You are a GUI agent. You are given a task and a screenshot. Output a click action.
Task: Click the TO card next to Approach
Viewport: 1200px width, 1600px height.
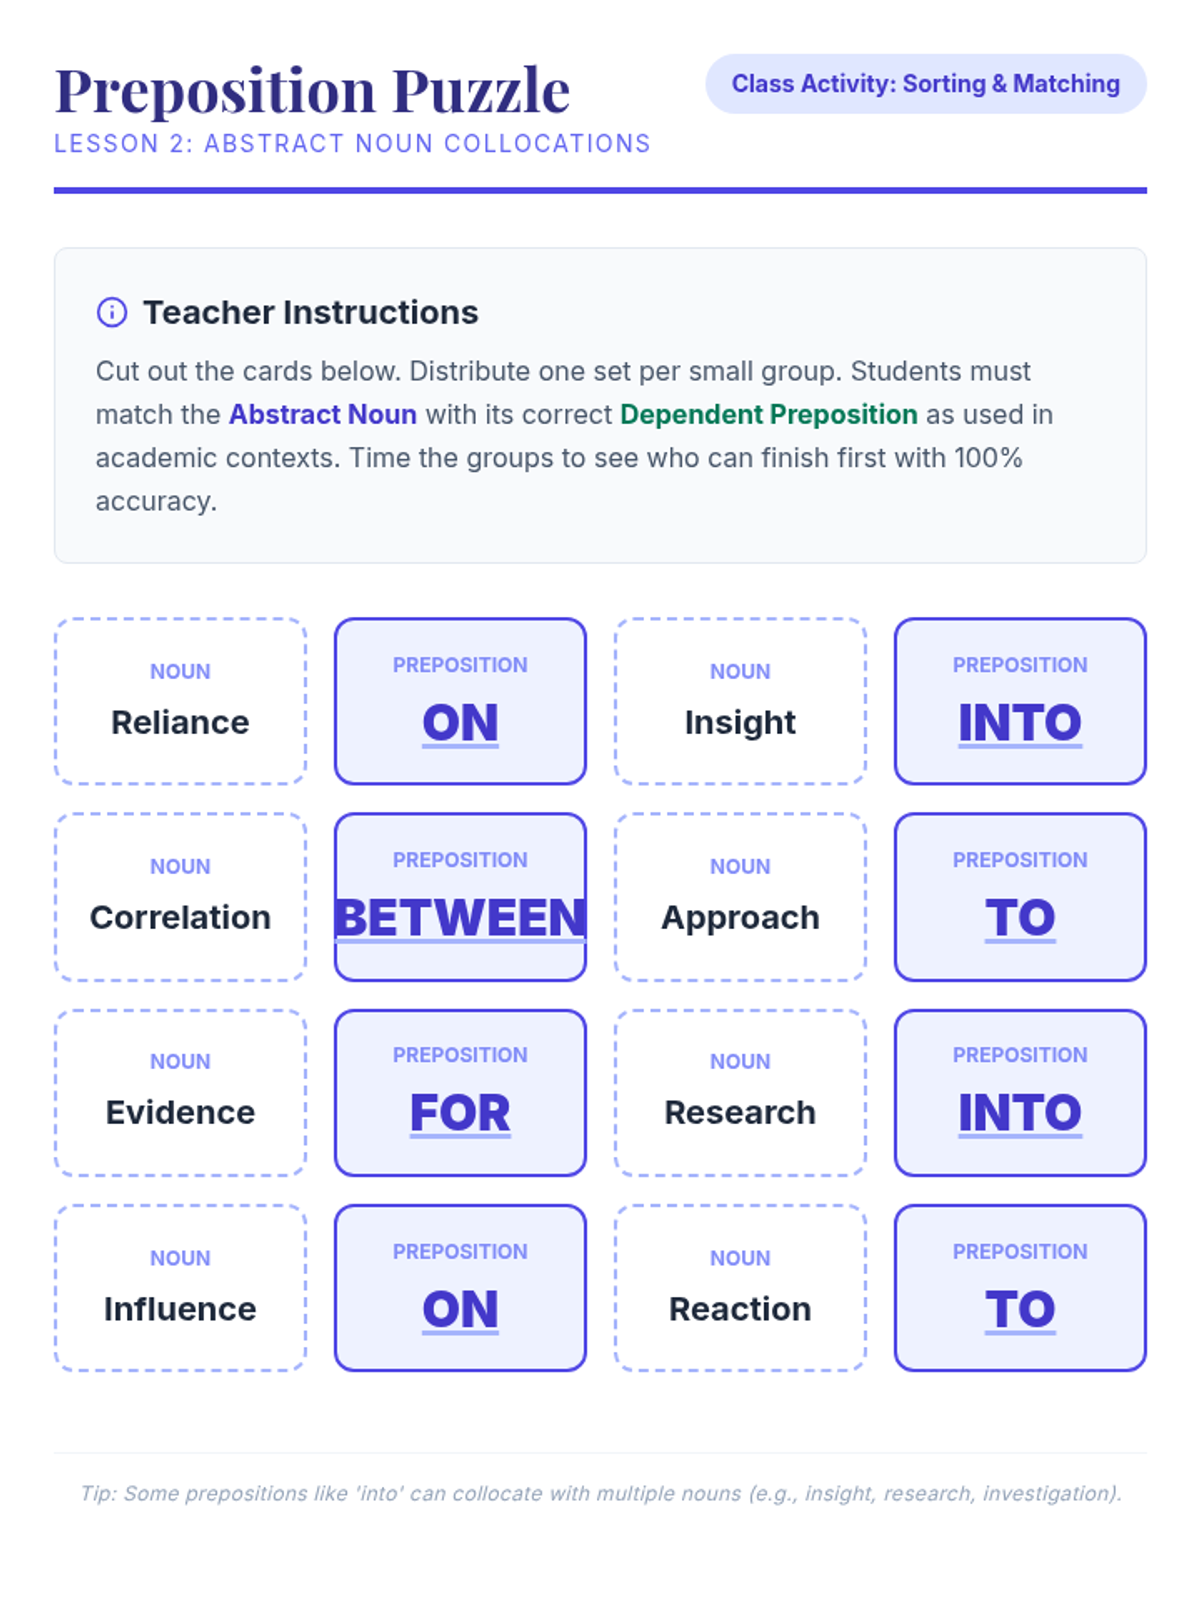[1020, 897]
